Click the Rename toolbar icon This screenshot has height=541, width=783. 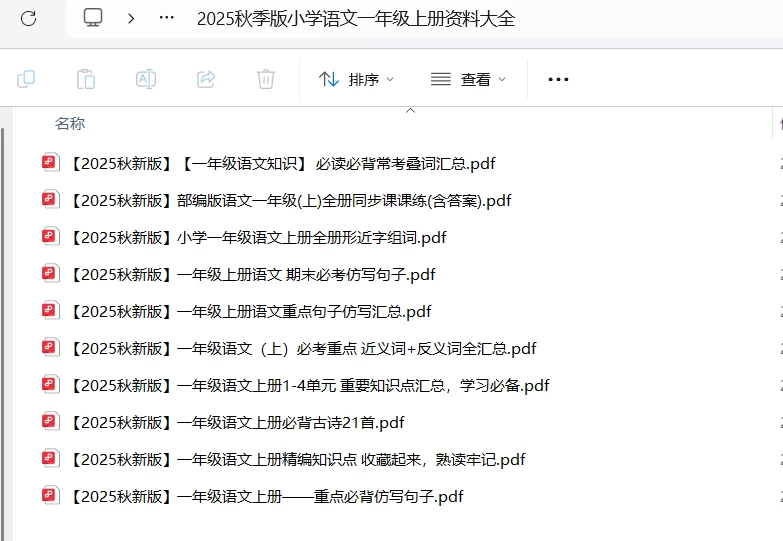146,79
